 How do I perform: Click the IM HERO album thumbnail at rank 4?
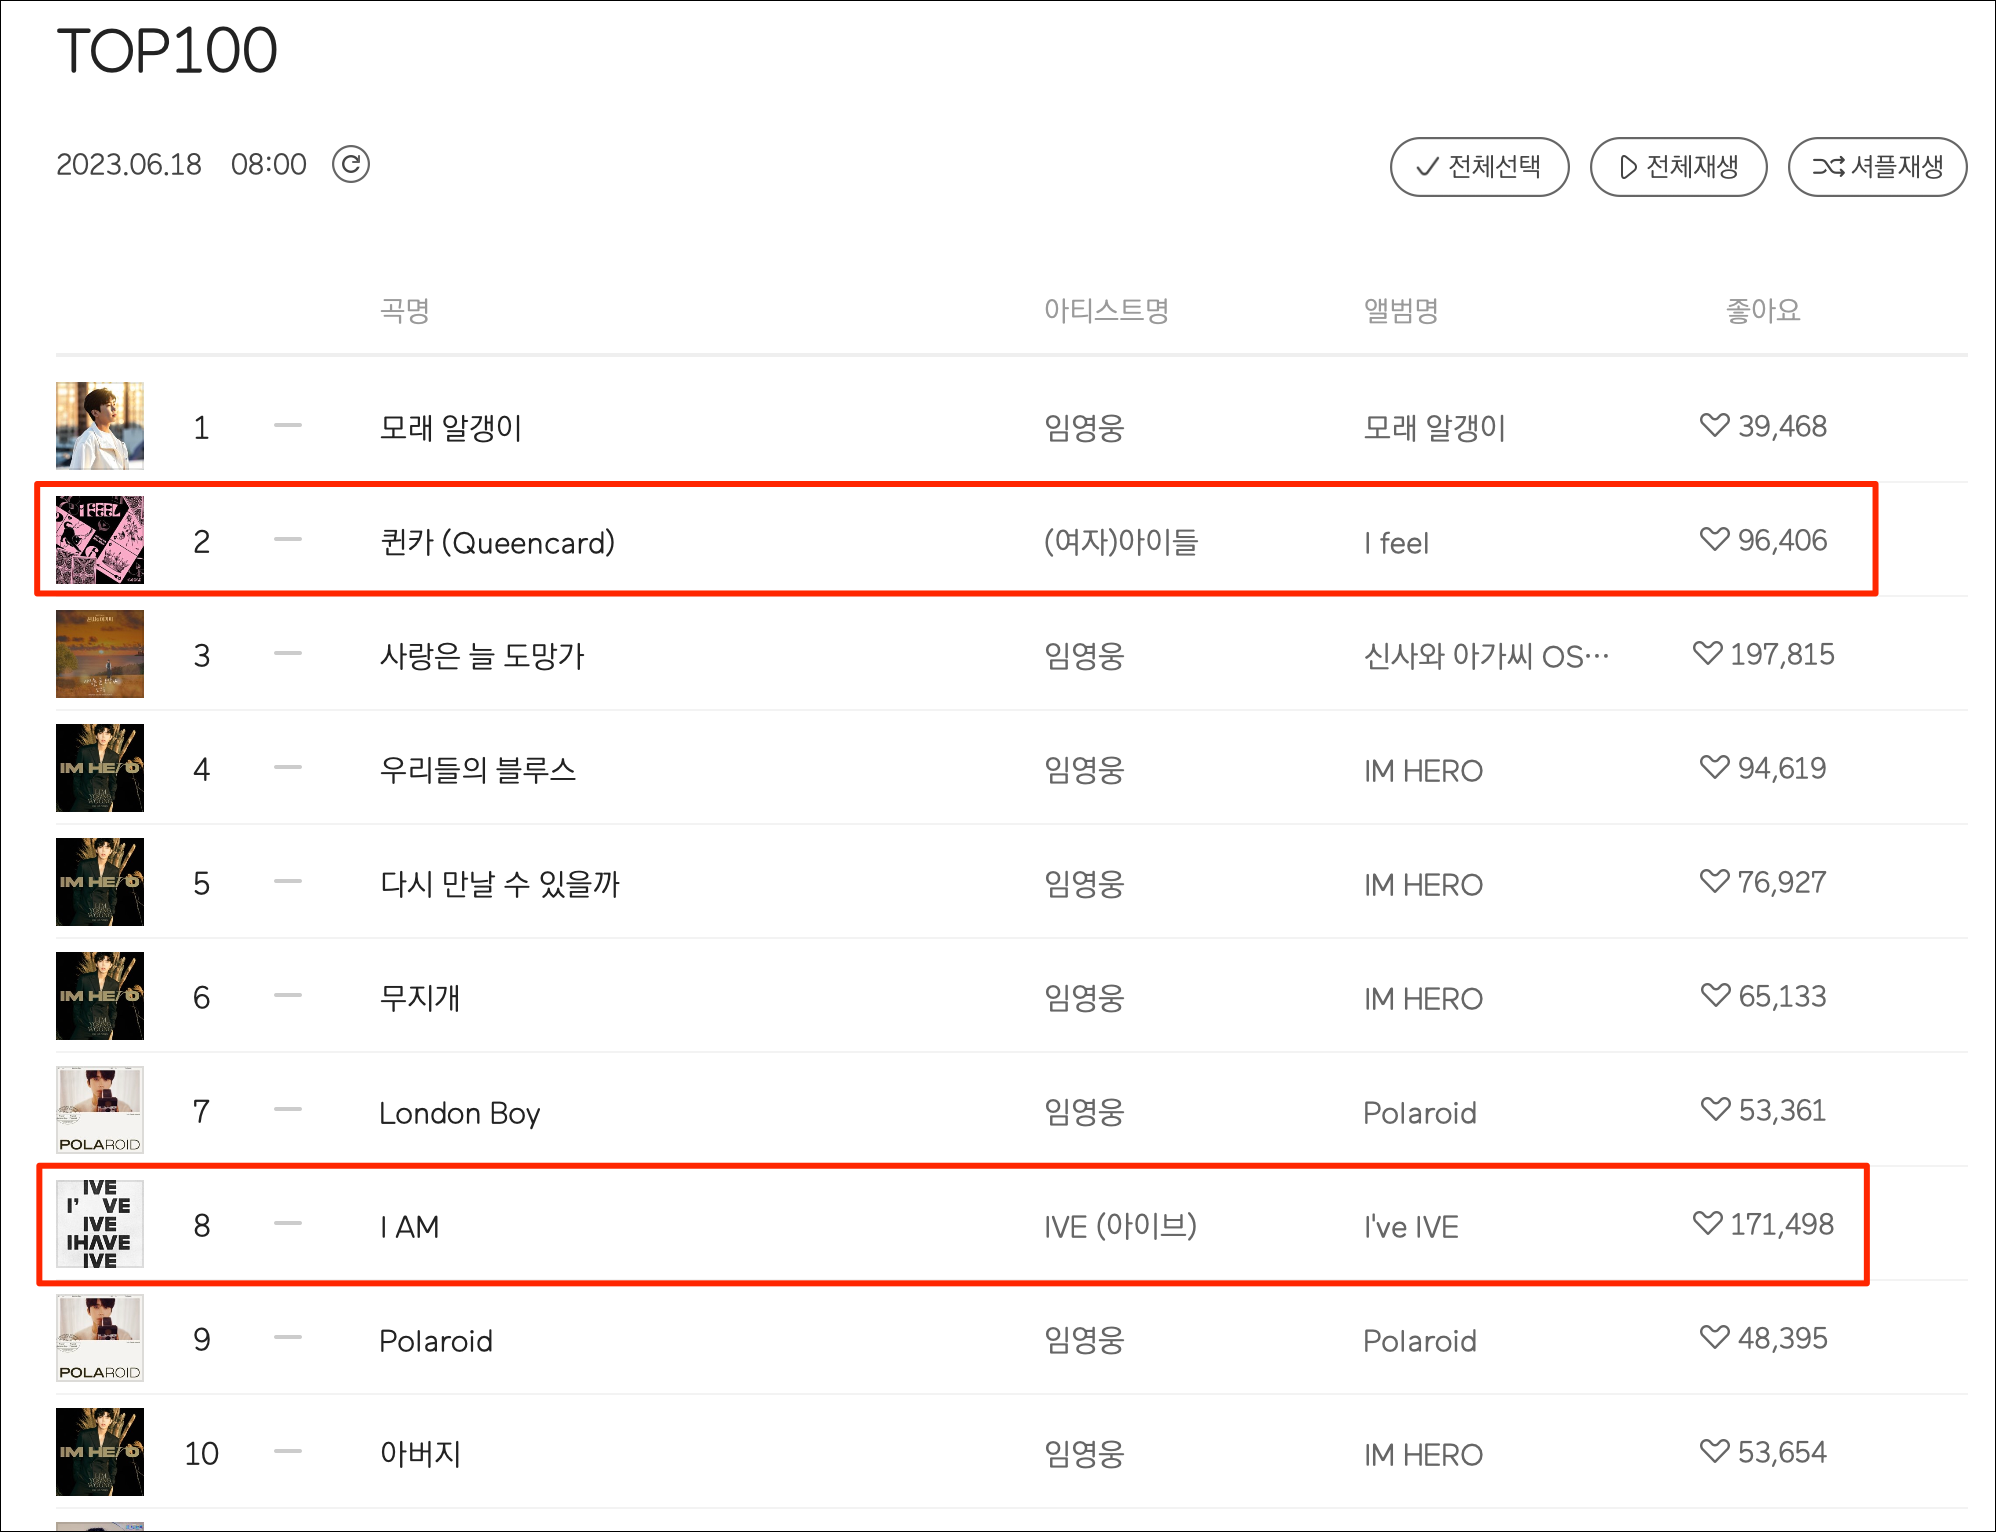pos(100,768)
